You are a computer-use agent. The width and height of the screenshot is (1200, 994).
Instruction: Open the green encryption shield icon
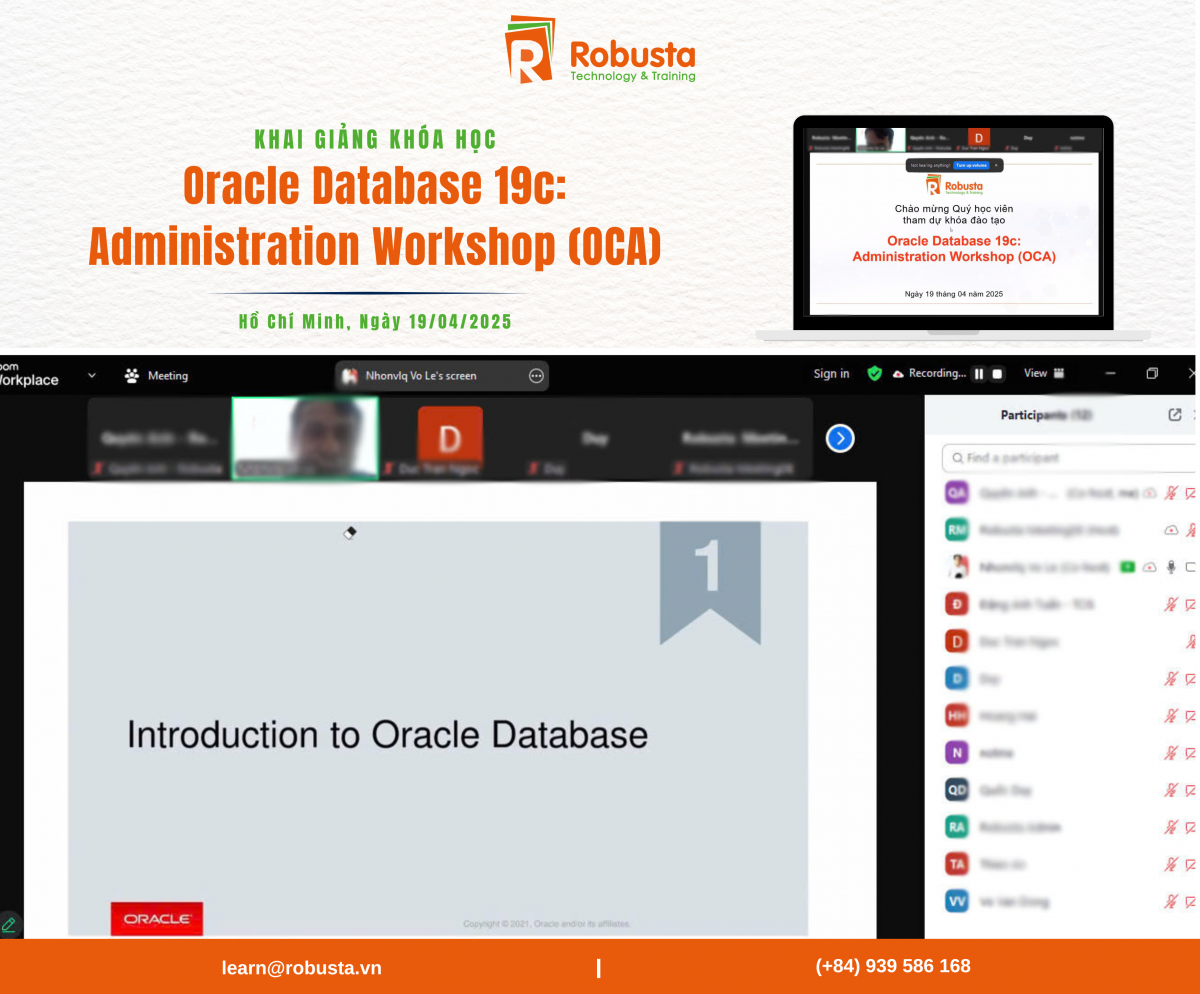point(874,373)
